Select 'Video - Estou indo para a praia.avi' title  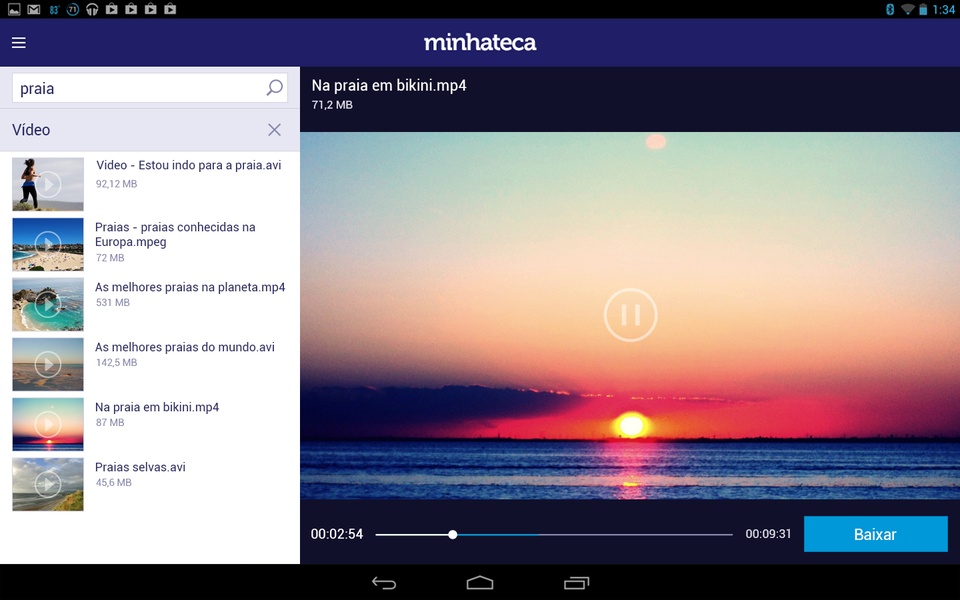(x=189, y=165)
